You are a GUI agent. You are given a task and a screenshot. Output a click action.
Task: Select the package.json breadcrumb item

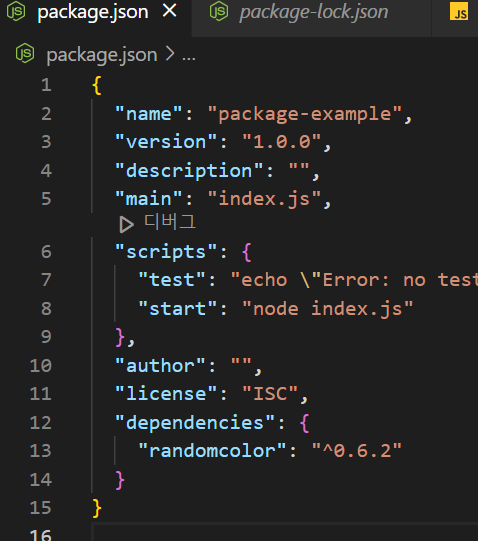coord(102,56)
